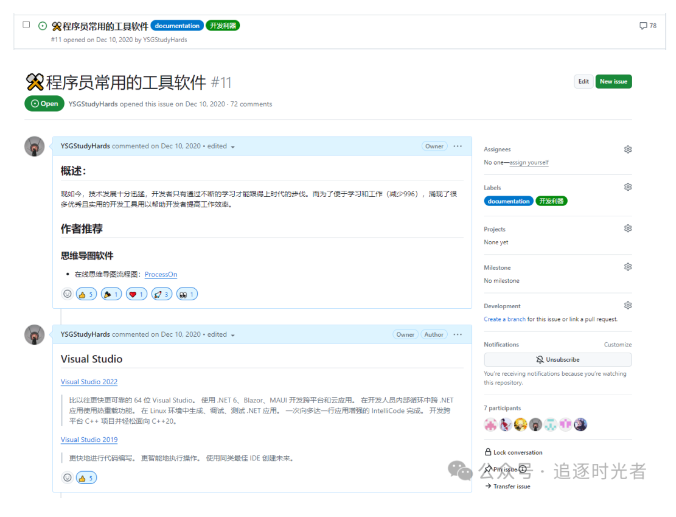Click the Milestone gear icon

(x=627, y=267)
